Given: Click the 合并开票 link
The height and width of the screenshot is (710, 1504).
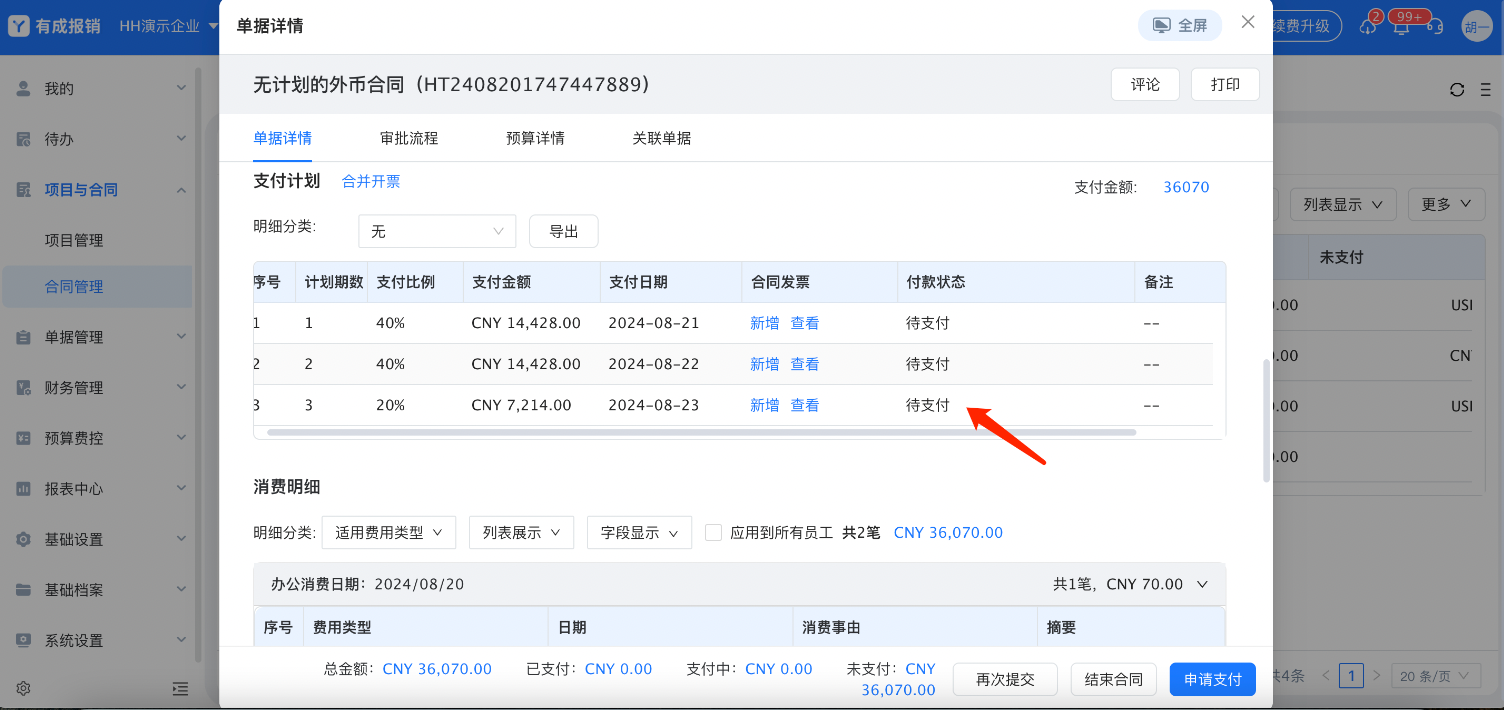Looking at the screenshot, I should 371,181.
